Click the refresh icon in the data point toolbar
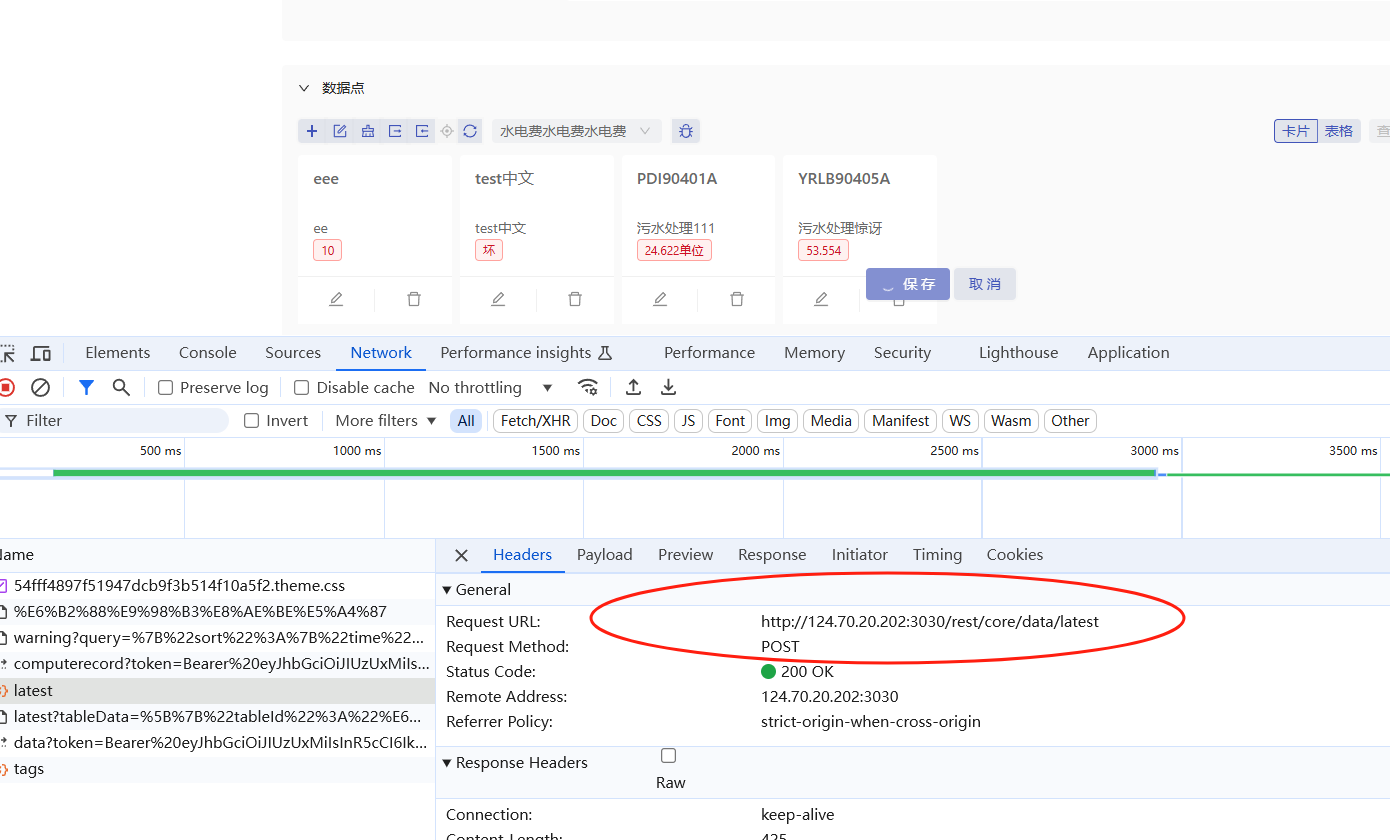The width and height of the screenshot is (1390, 840). [470, 131]
